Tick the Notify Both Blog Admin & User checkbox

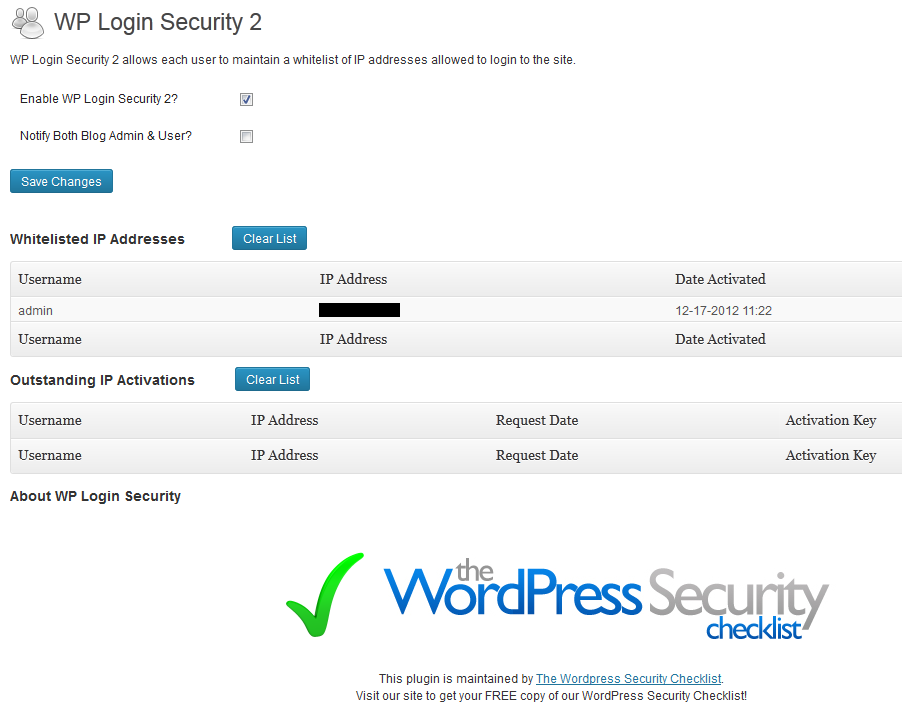click(246, 136)
